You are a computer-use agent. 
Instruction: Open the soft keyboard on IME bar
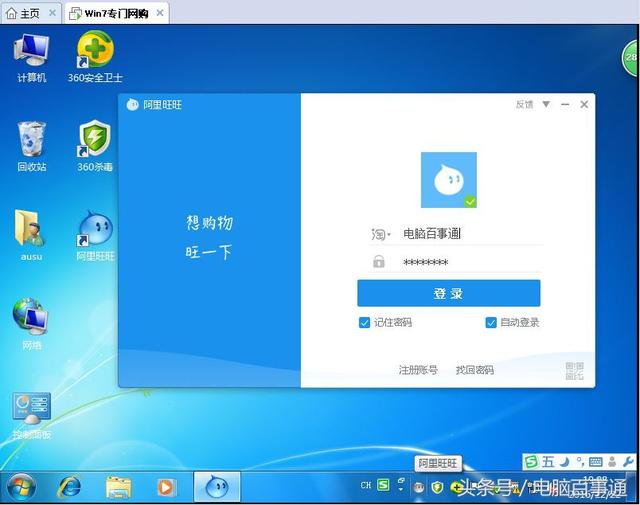[x=596, y=462]
